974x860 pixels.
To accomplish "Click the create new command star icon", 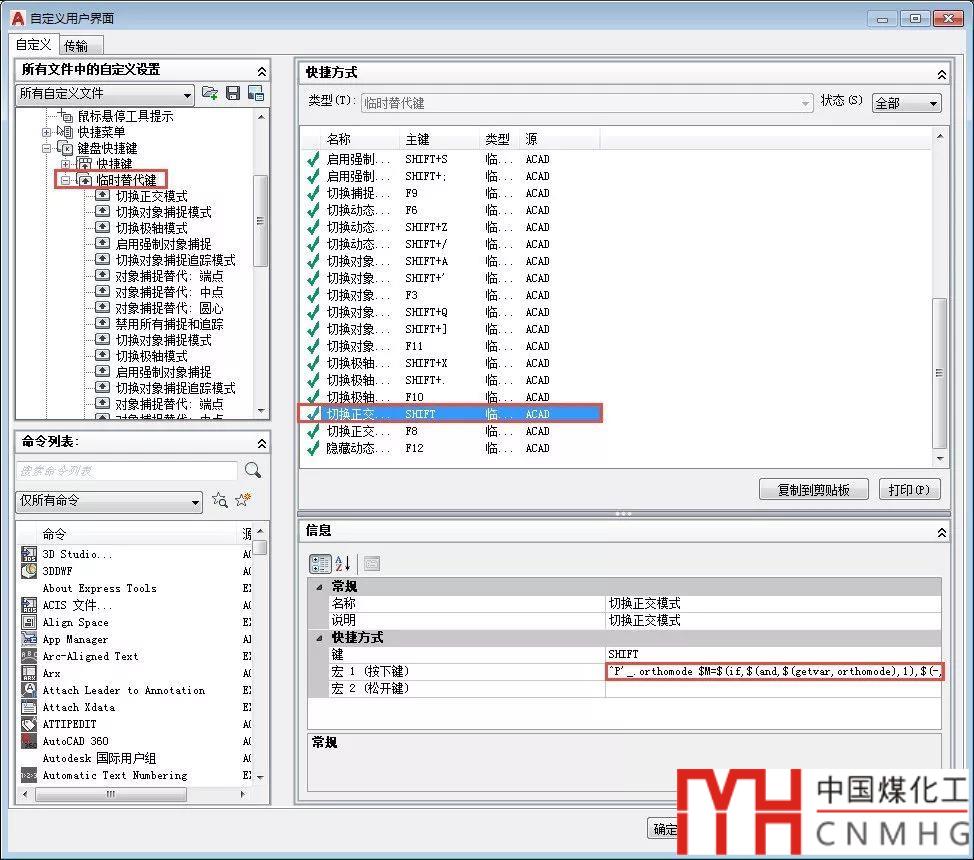I will pyautogui.click(x=243, y=500).
